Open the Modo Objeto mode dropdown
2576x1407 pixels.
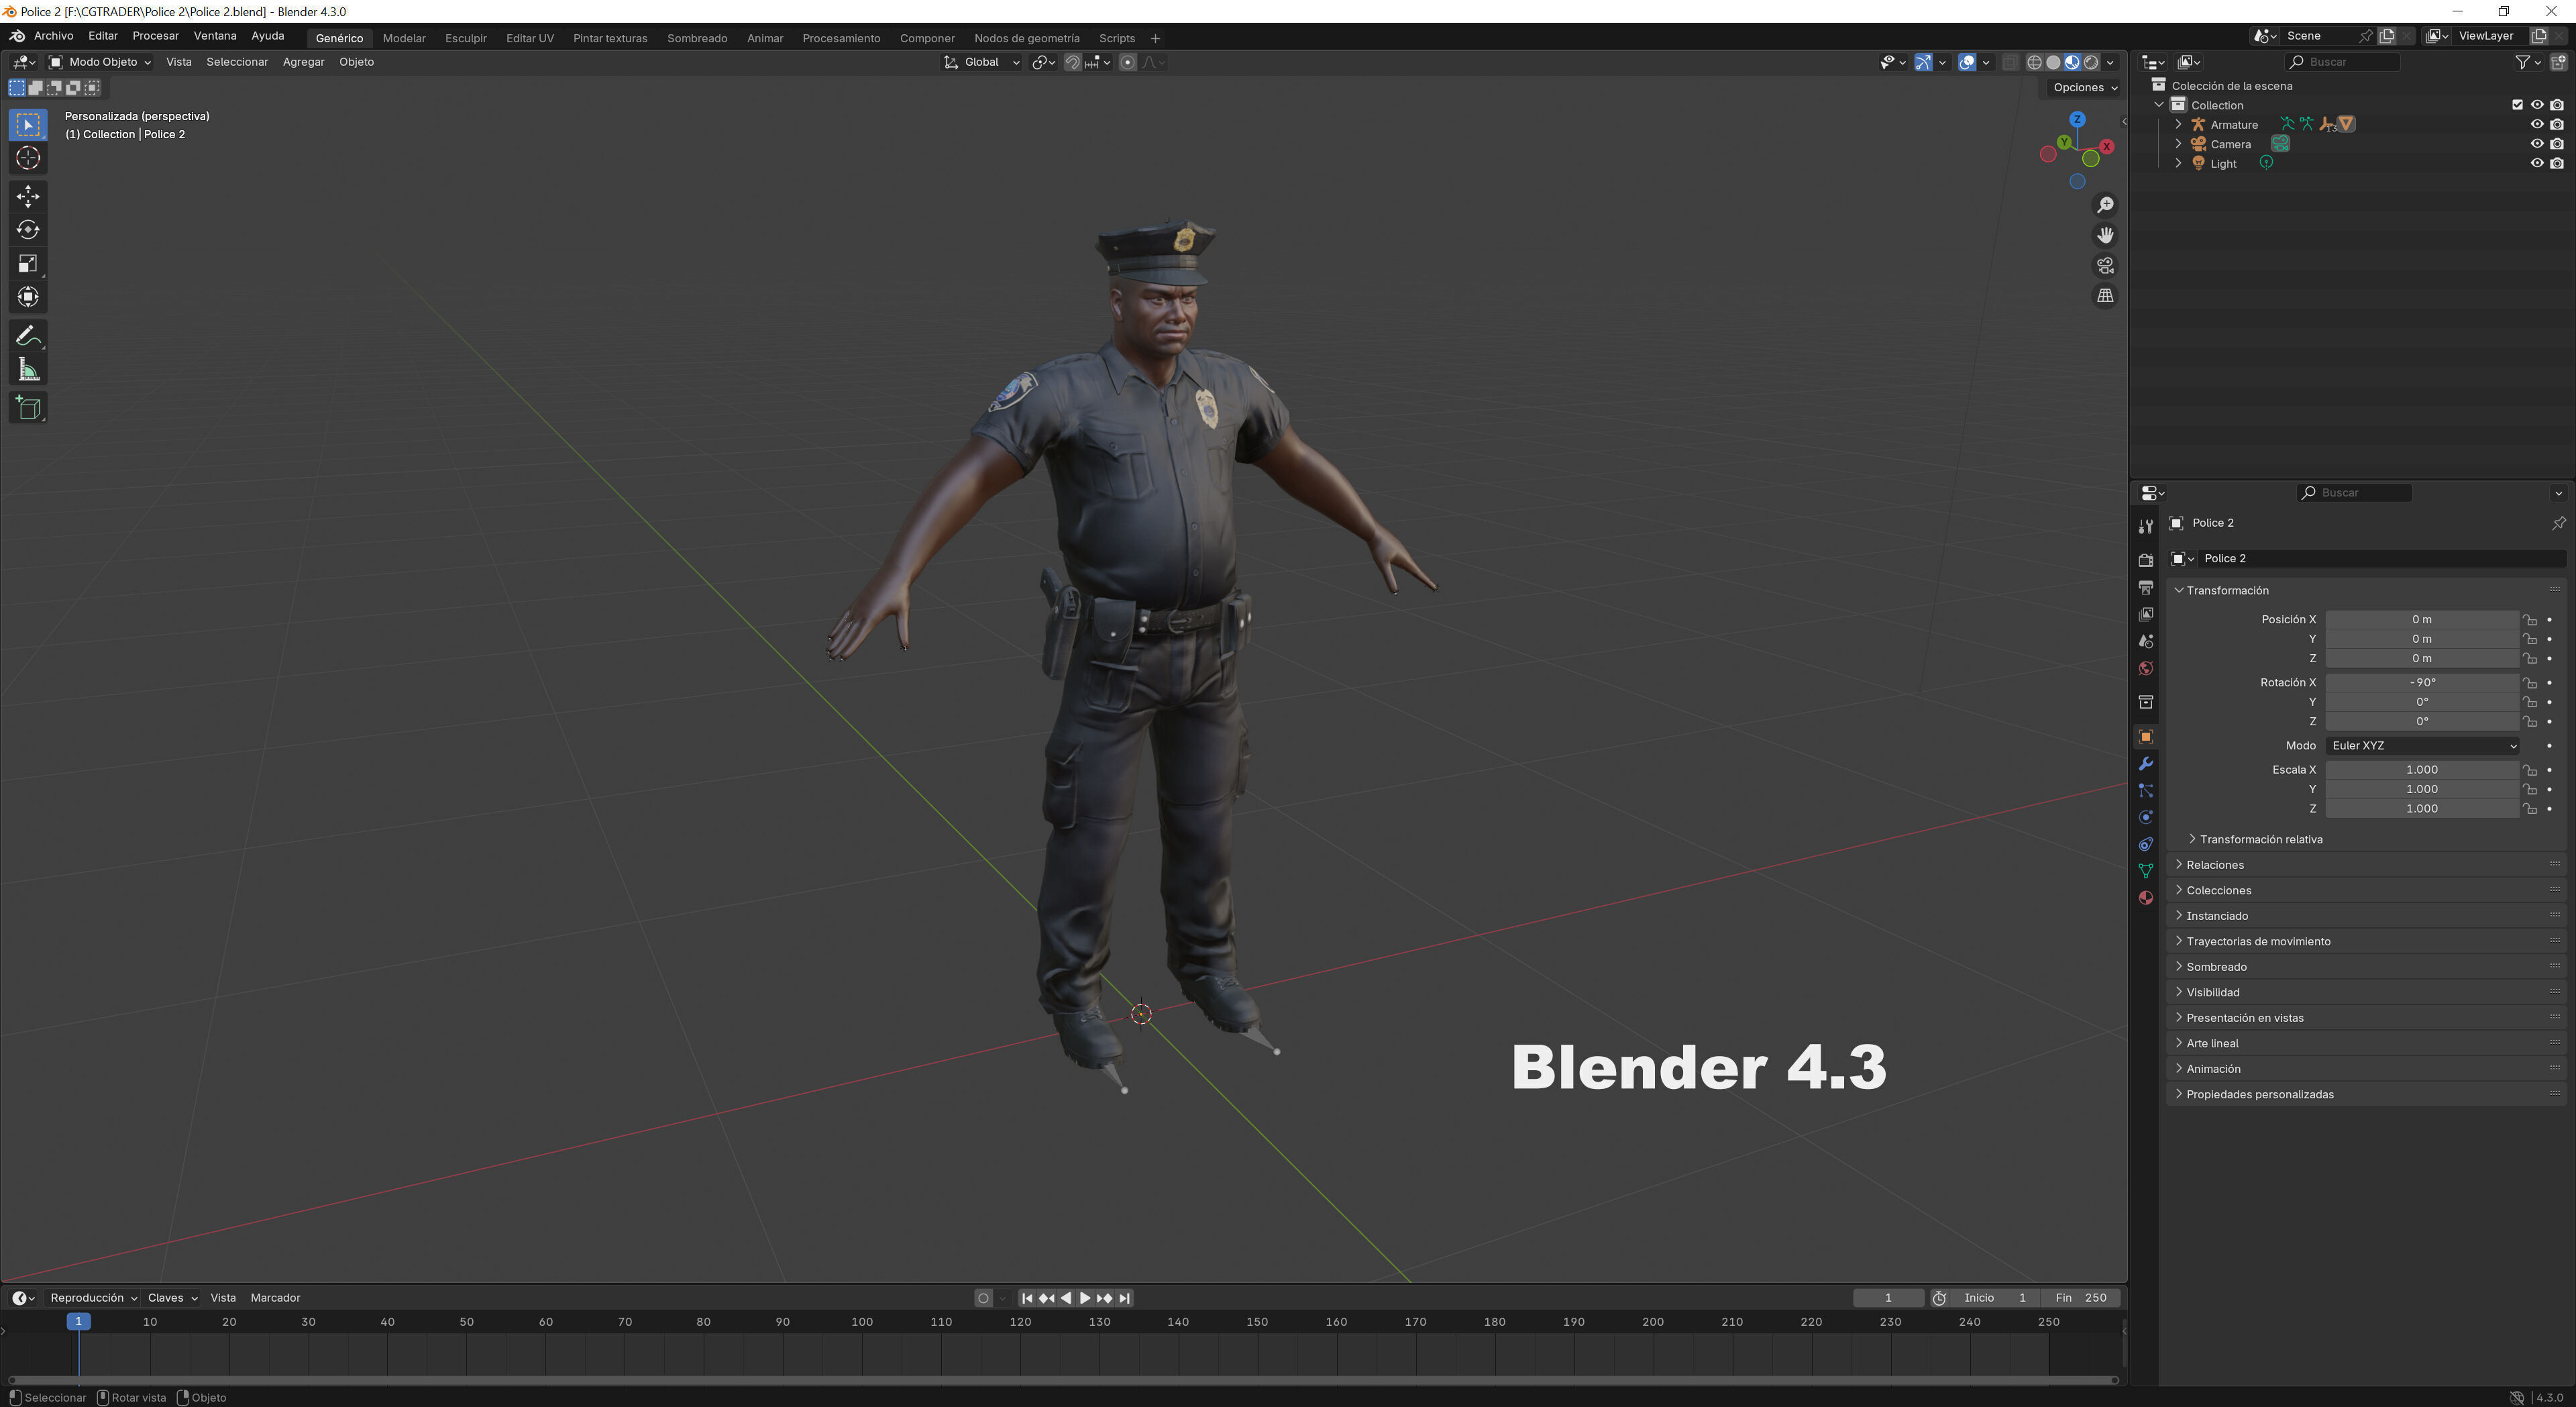(x=100, y=62)
